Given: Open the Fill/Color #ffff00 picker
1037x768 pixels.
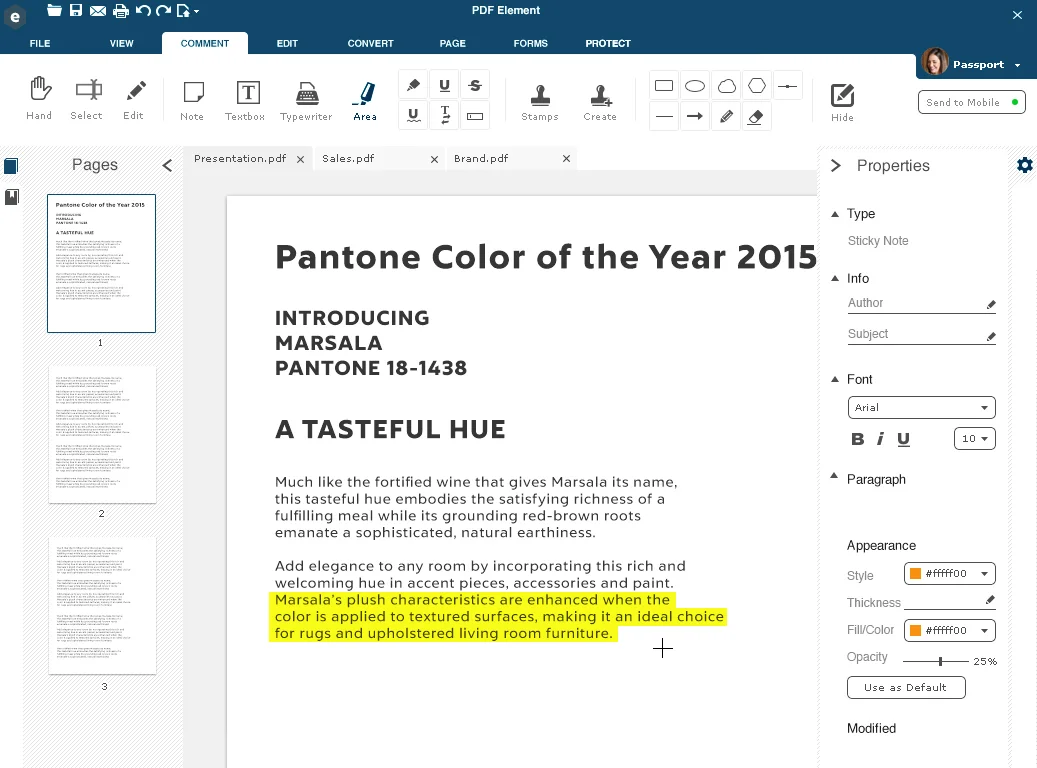Looking at the screenshot, I should point(950,630).
